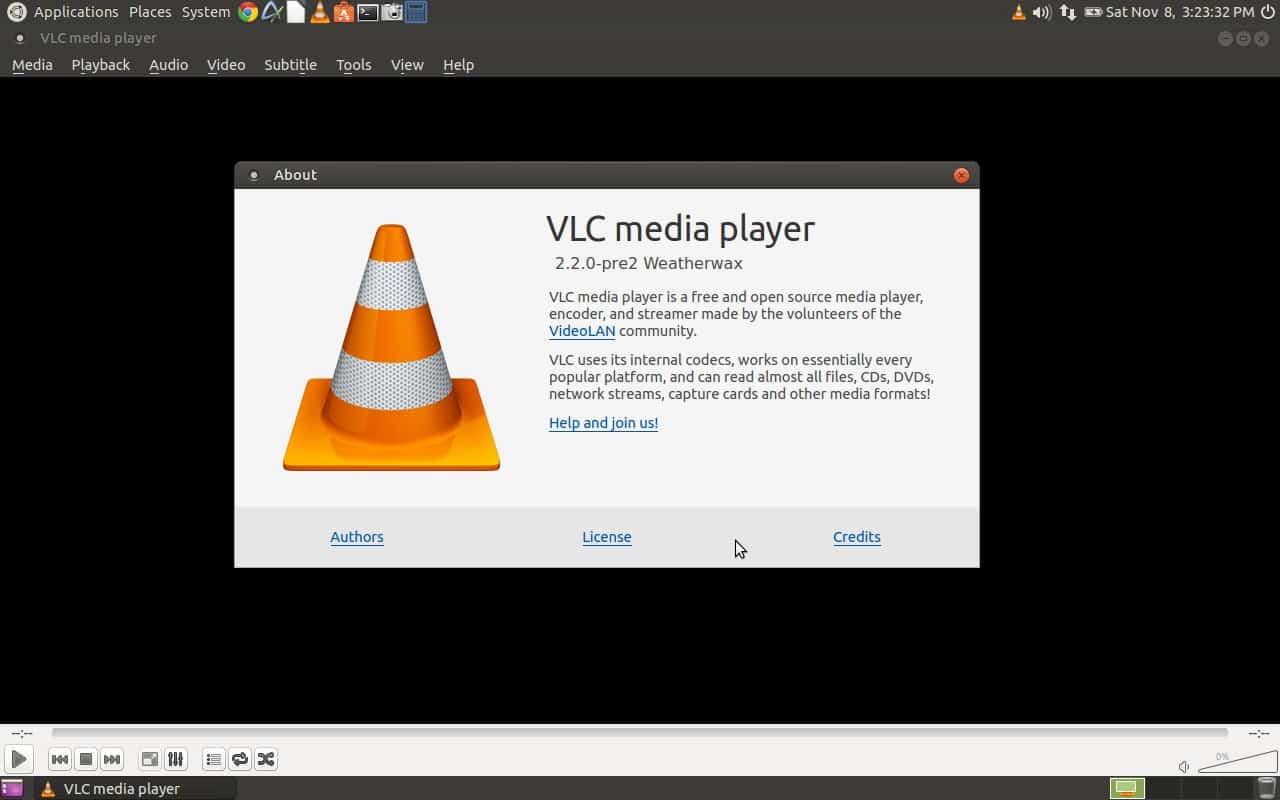Image resolution: width=1280 pixels, height=800 pixels.
Task: Open the power session menu icon
Action: 1268,12
